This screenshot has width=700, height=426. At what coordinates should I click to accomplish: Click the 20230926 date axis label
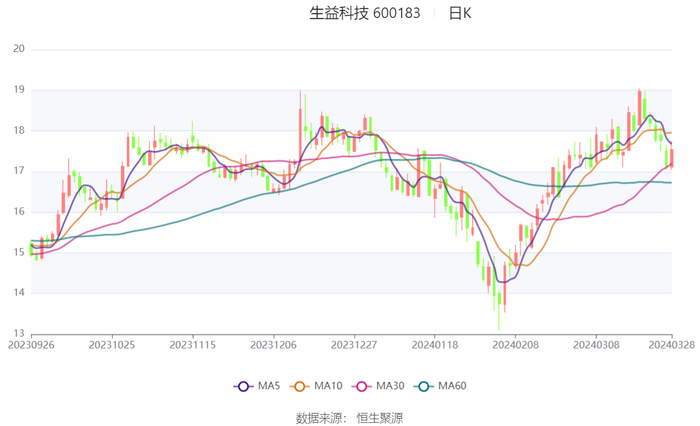[31, 345]
